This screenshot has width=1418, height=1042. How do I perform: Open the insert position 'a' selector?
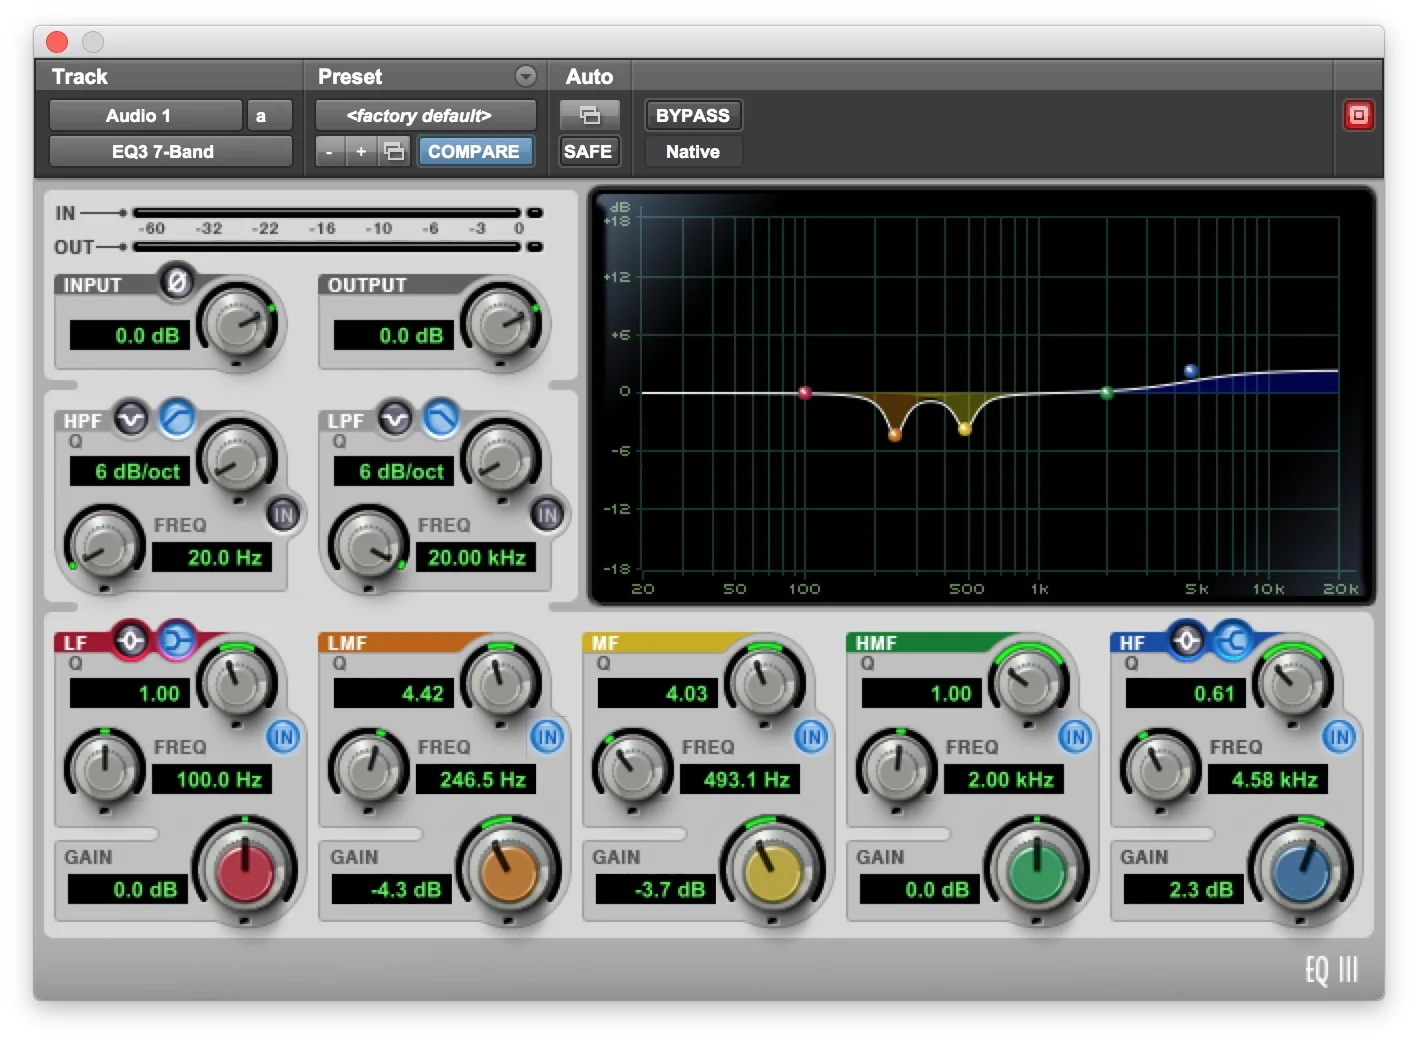[x=270, y=115]
